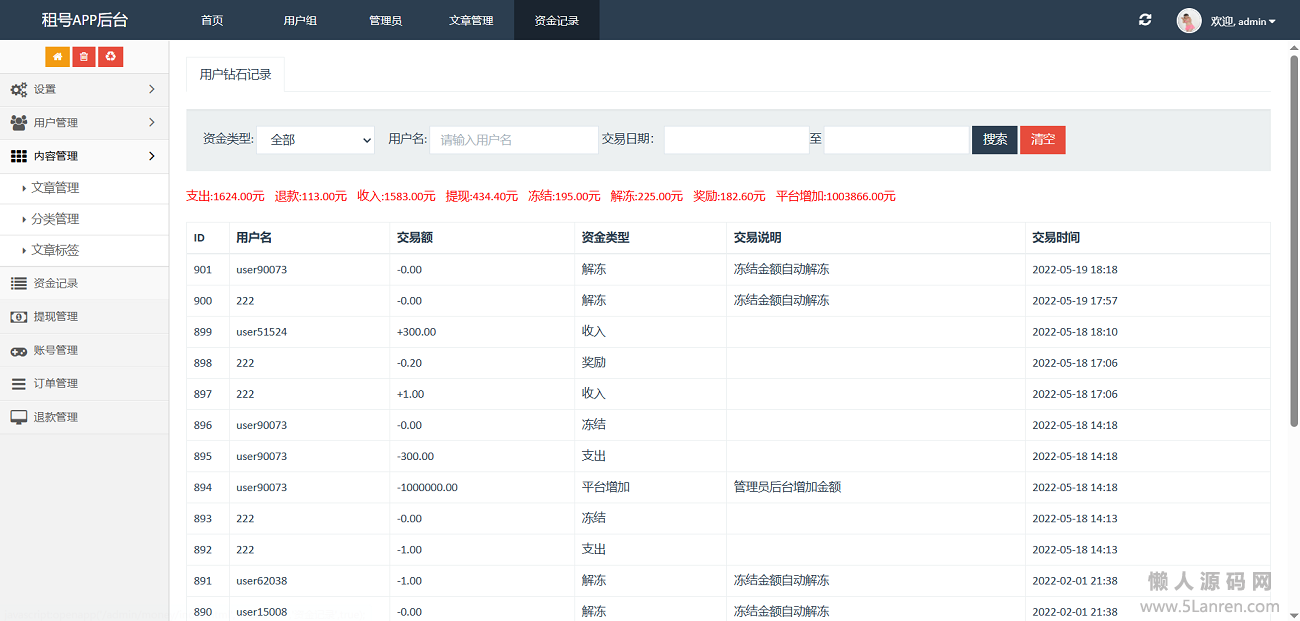Open 账号管理 via its gamepad icon
The width and height of the screenshot is (1300, 621).
point(19,351)
